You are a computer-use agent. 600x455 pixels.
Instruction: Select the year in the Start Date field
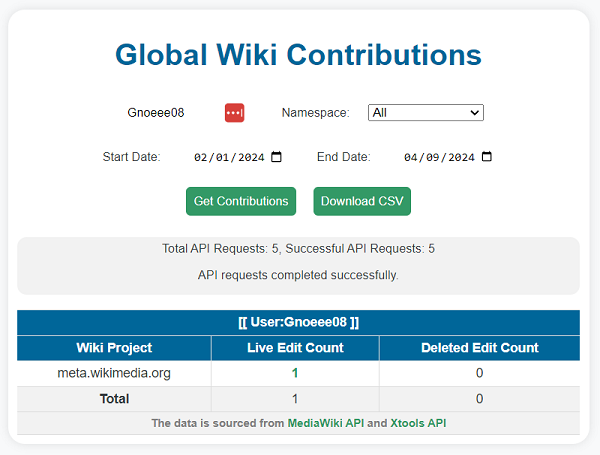[251, 157]
